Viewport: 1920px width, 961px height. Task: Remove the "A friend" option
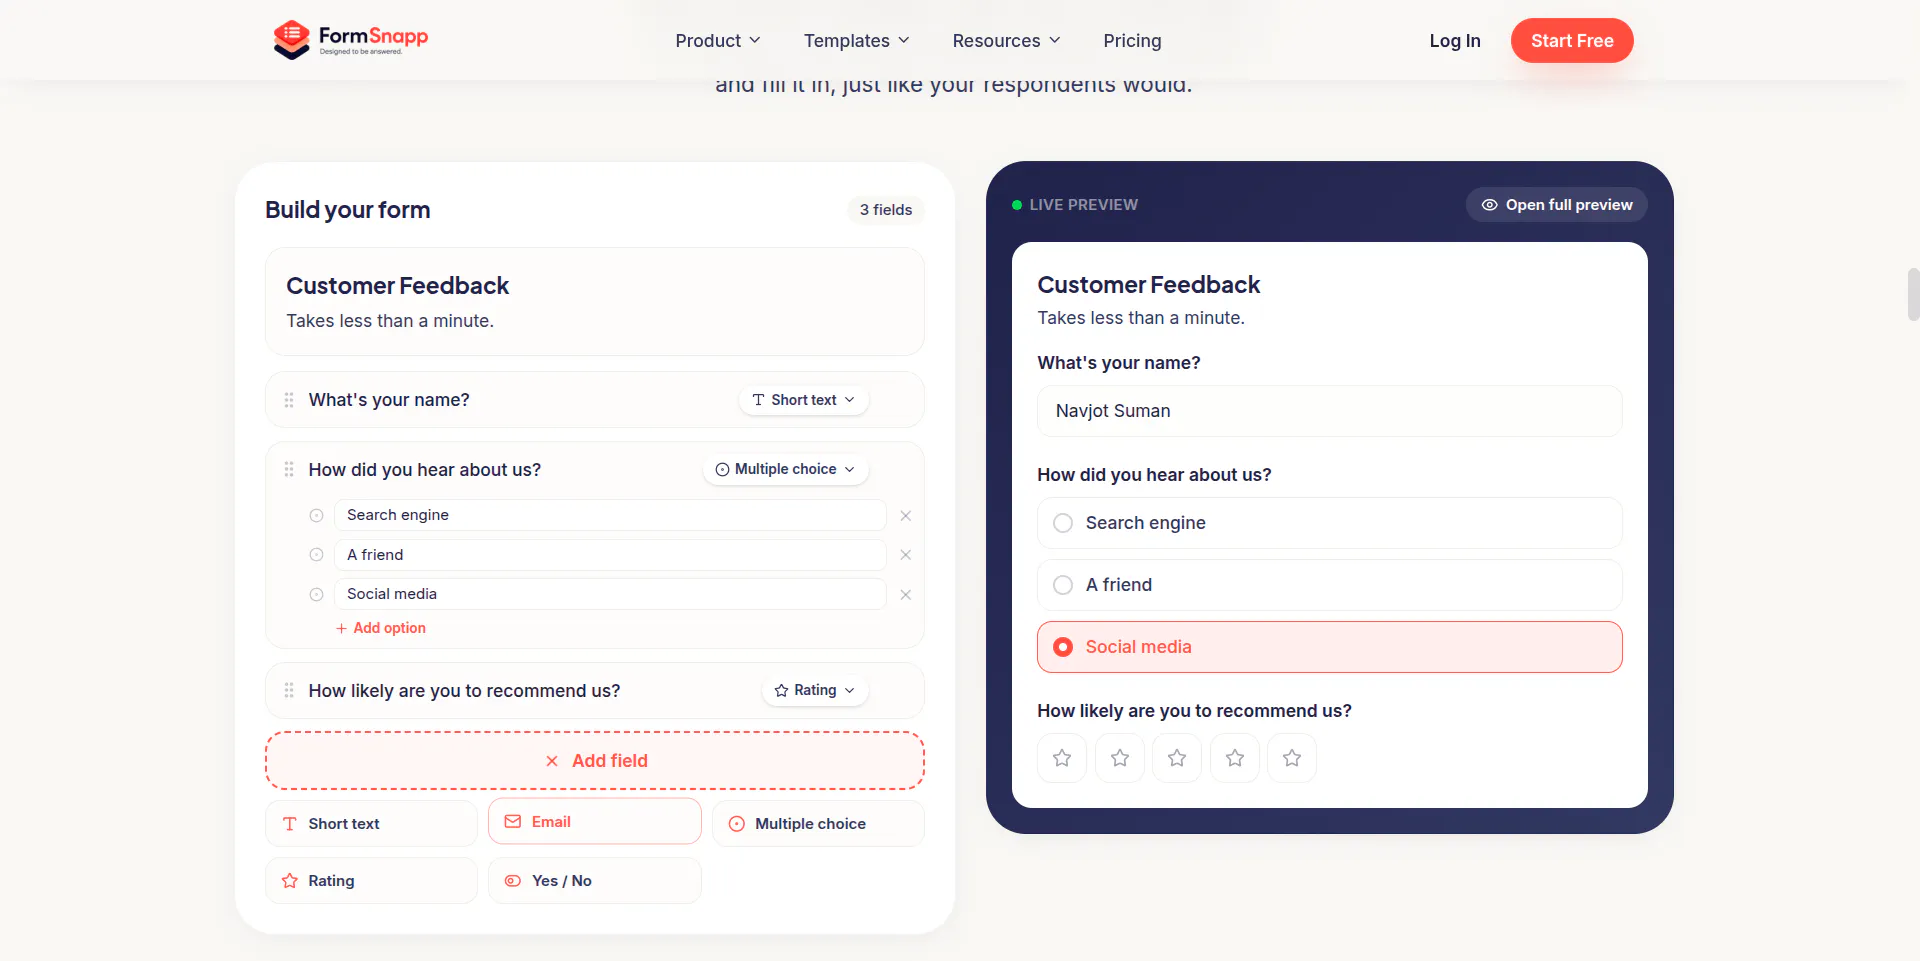905,555
